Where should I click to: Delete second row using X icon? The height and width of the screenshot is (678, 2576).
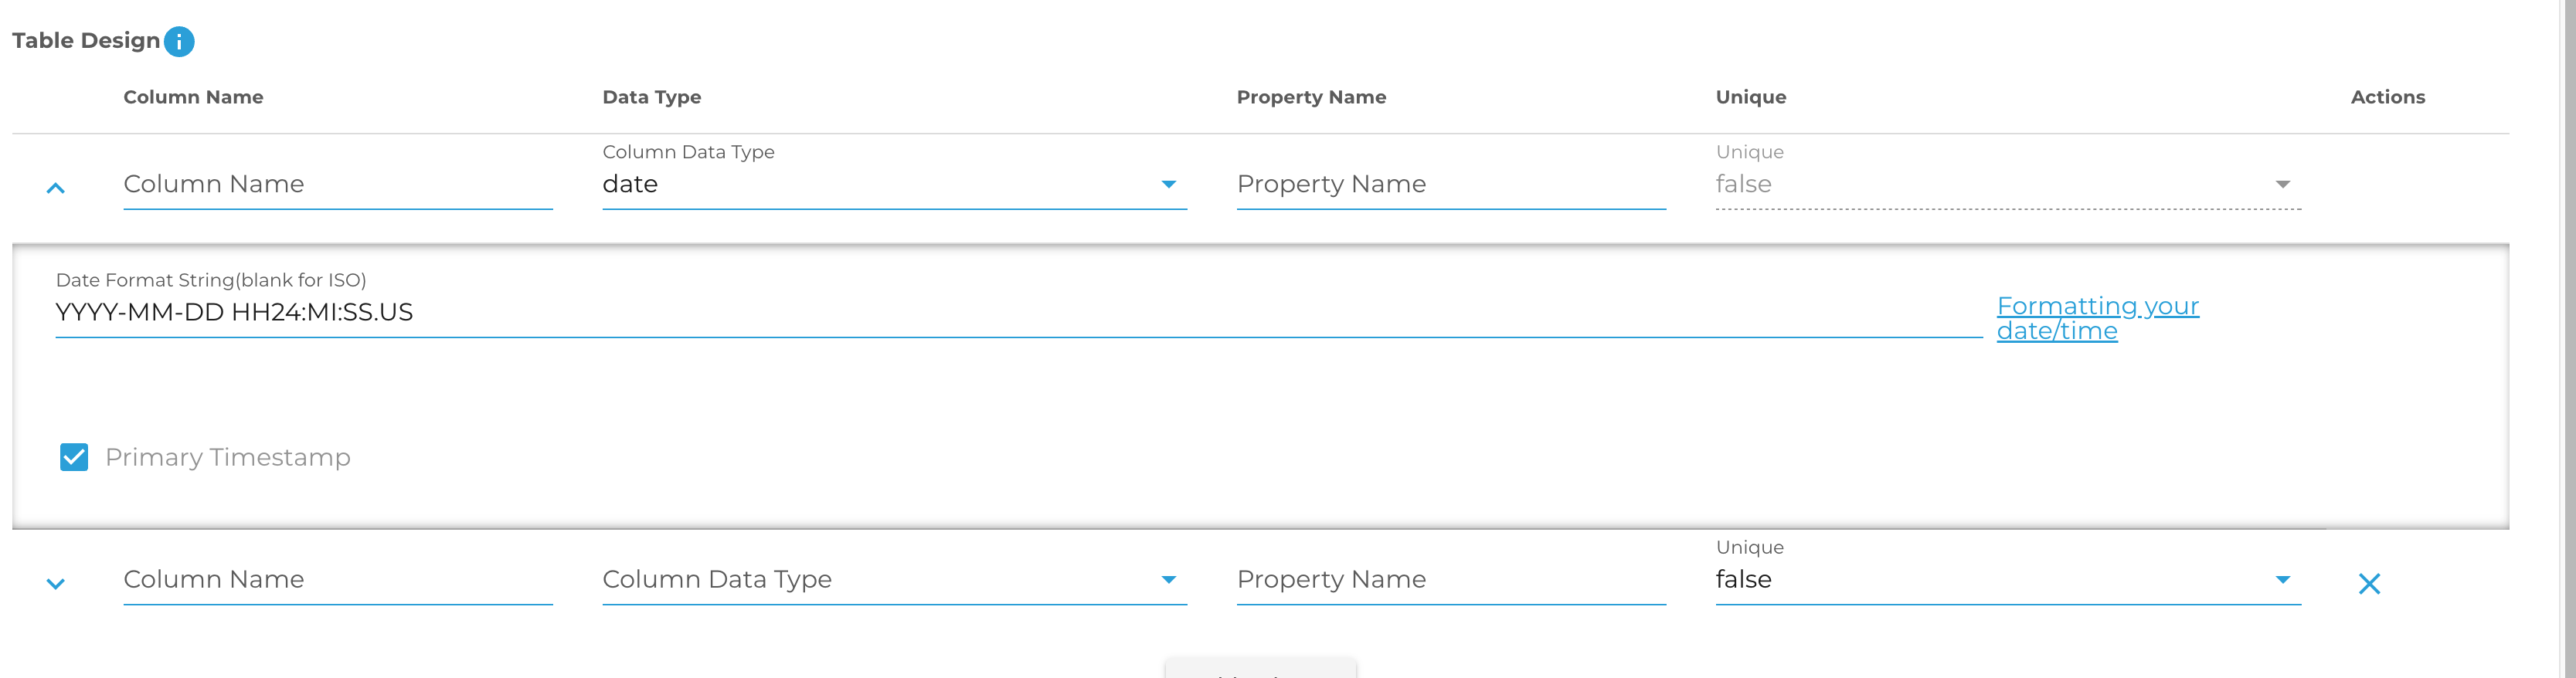[2369, 583]
